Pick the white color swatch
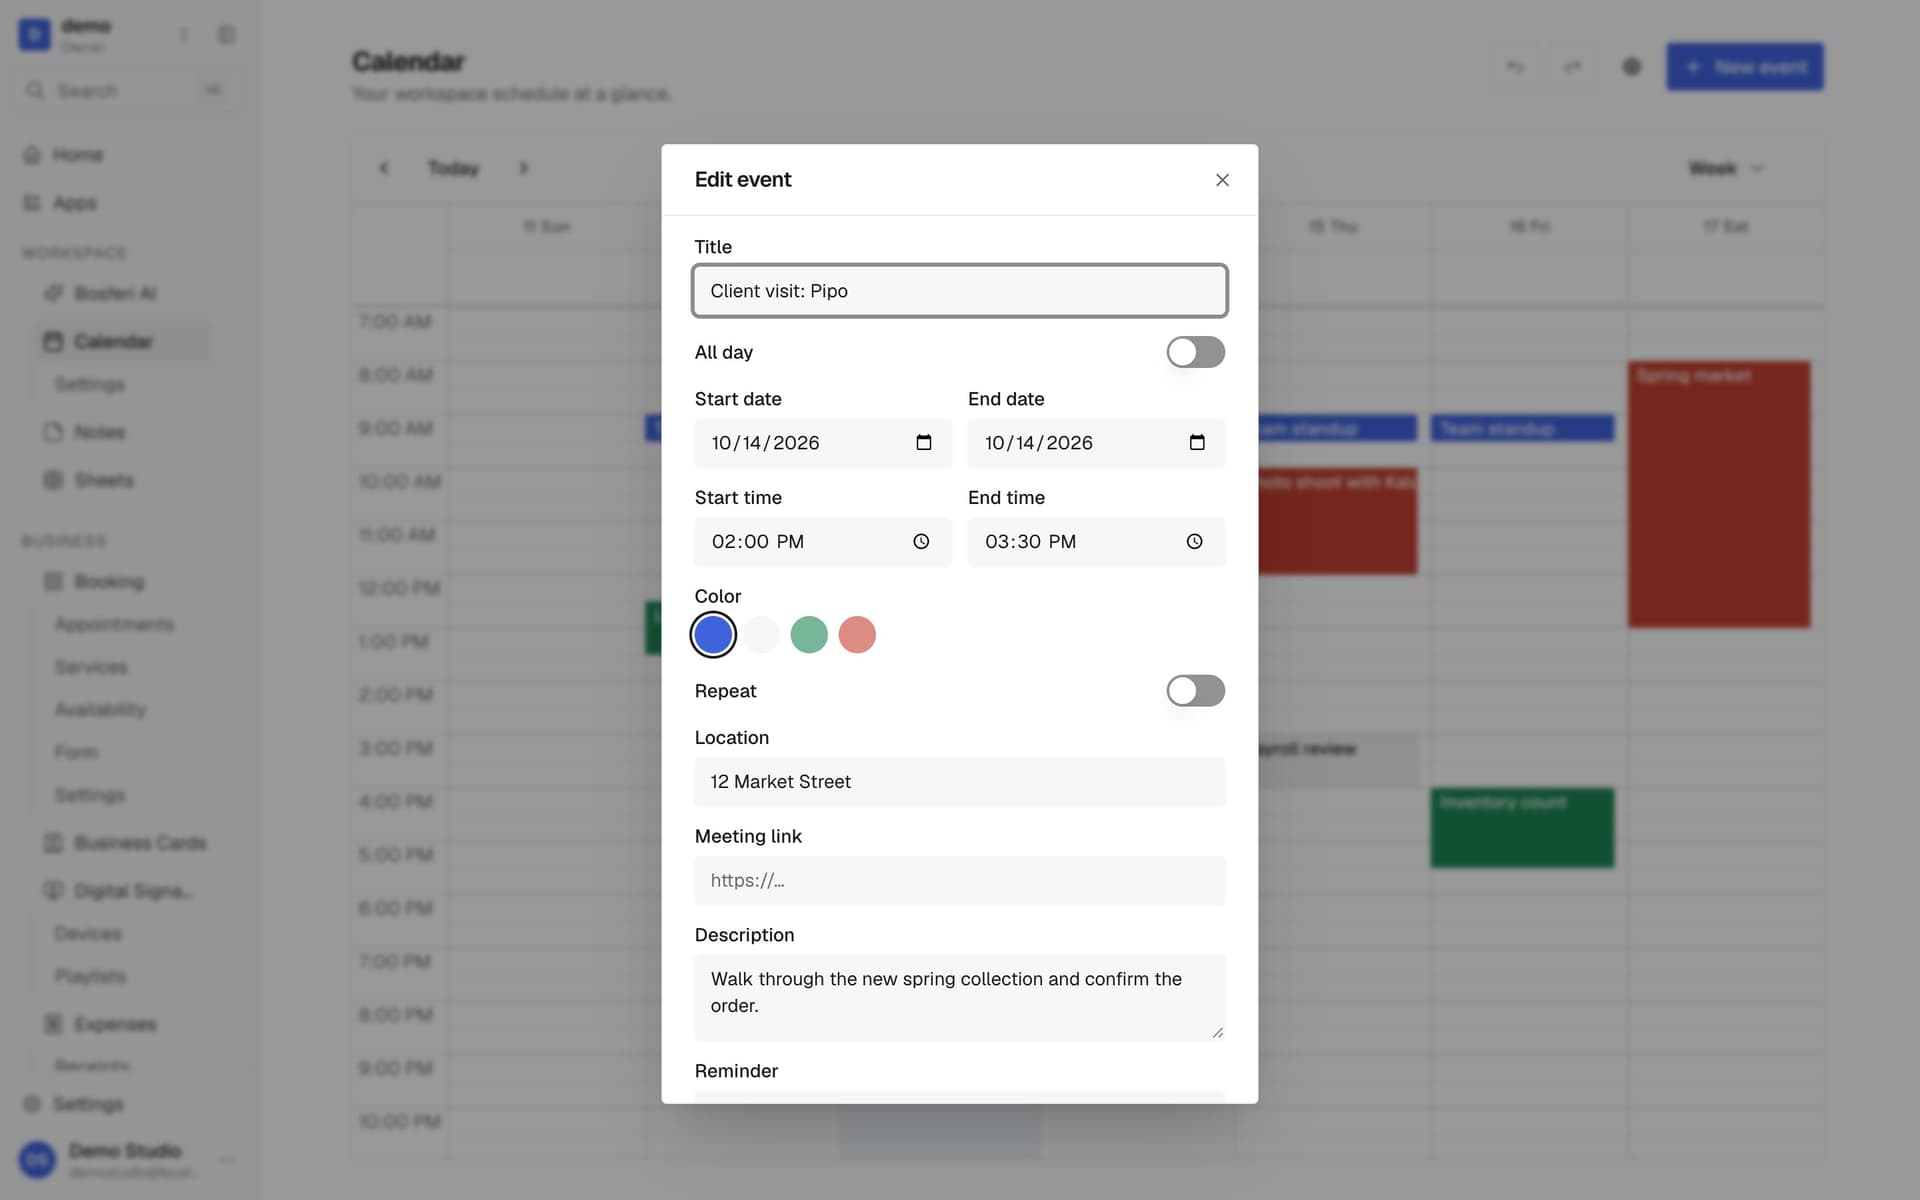The width and height of the screenshot is (1920, 1200). pyautogui.click(x=761, y=635)
